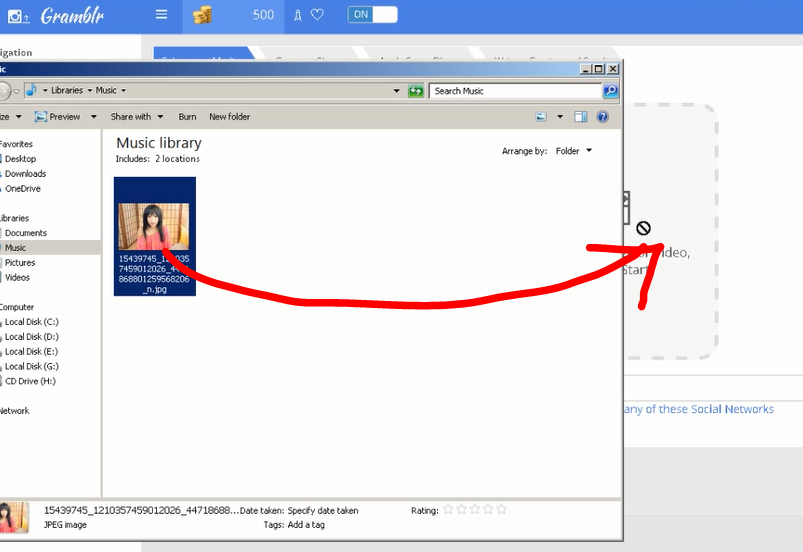Click Burn in the Explorer toolbar

coord(187,117)
